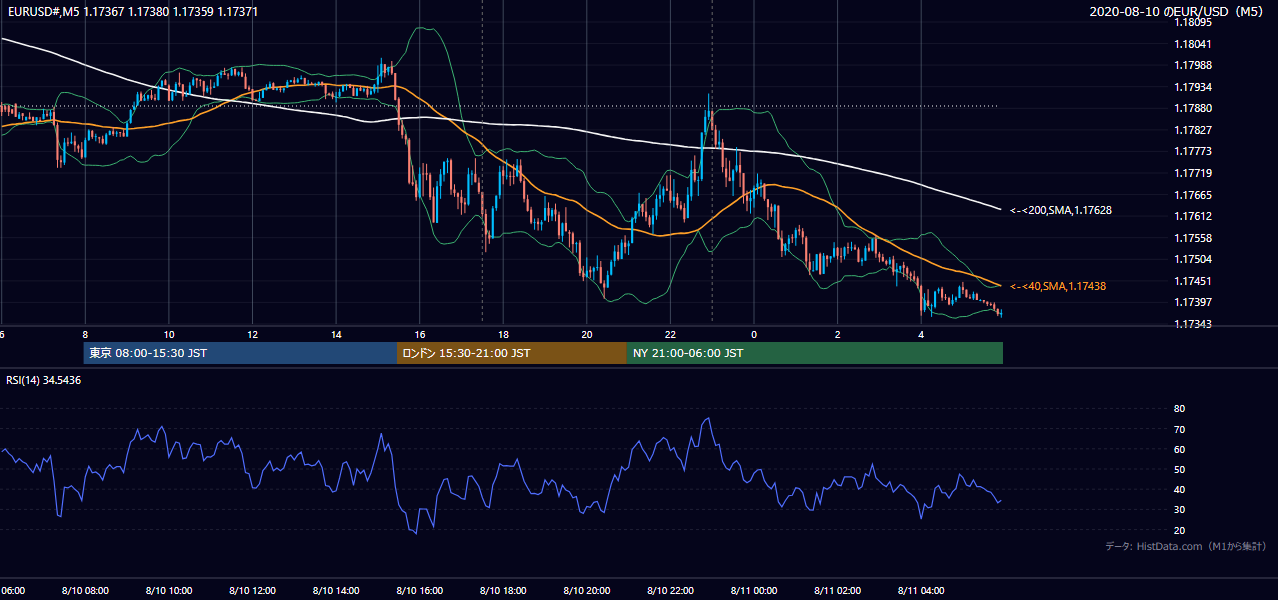Click the 8/10 20:00 time label

pyautogui.click(x=586, y=591)
